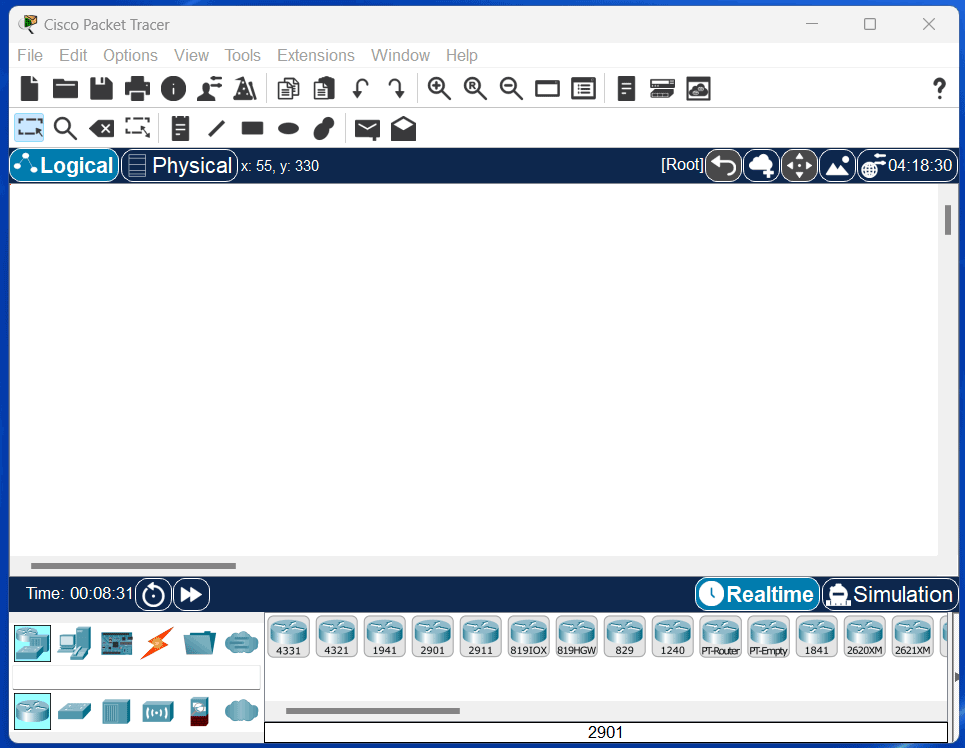Click the help question mark icon

(x=939, y=89)
